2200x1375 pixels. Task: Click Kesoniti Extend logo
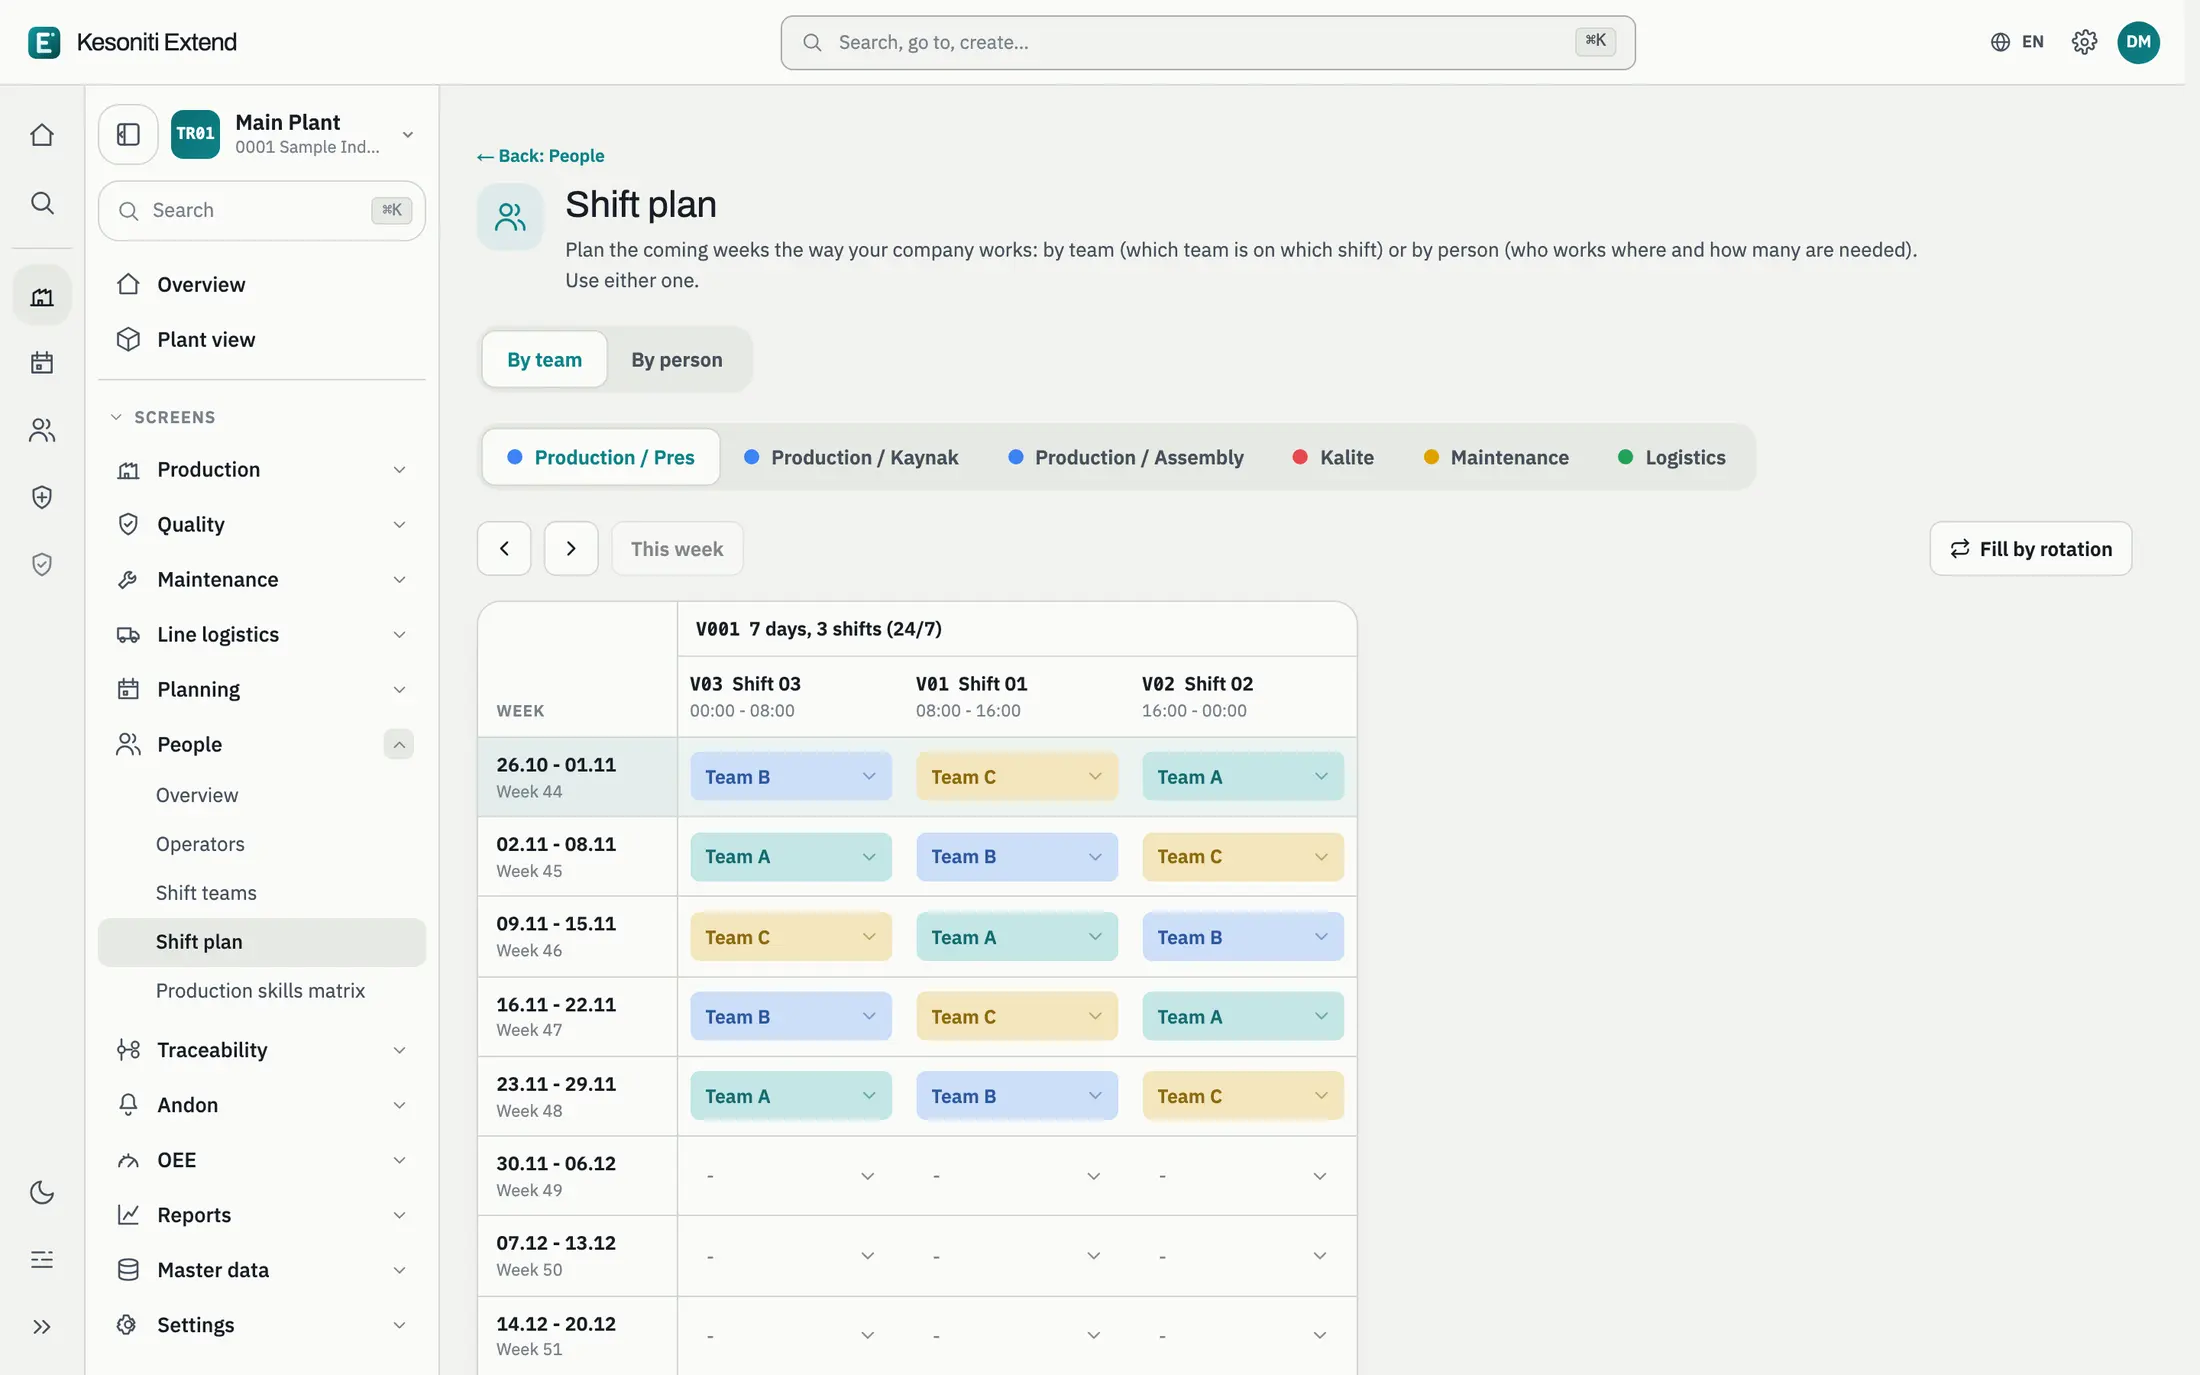(133, 42)
